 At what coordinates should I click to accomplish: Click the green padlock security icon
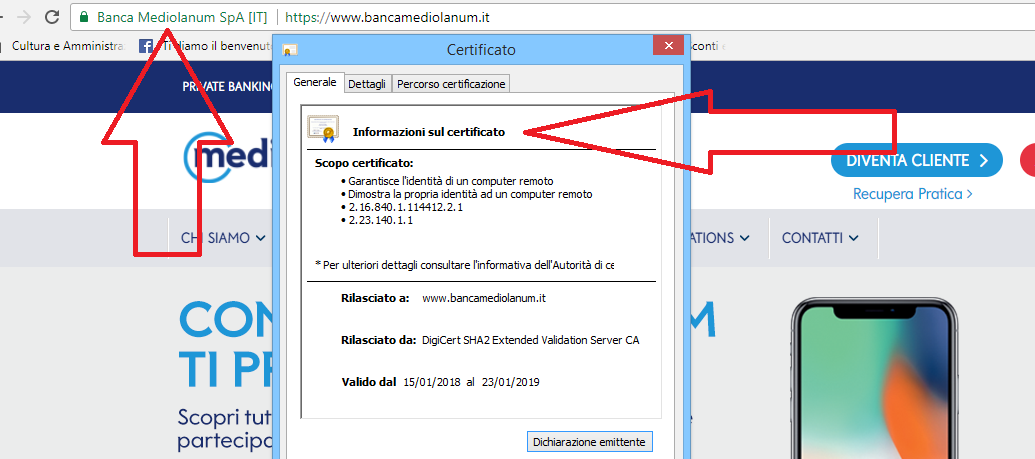tap(84, 17)
